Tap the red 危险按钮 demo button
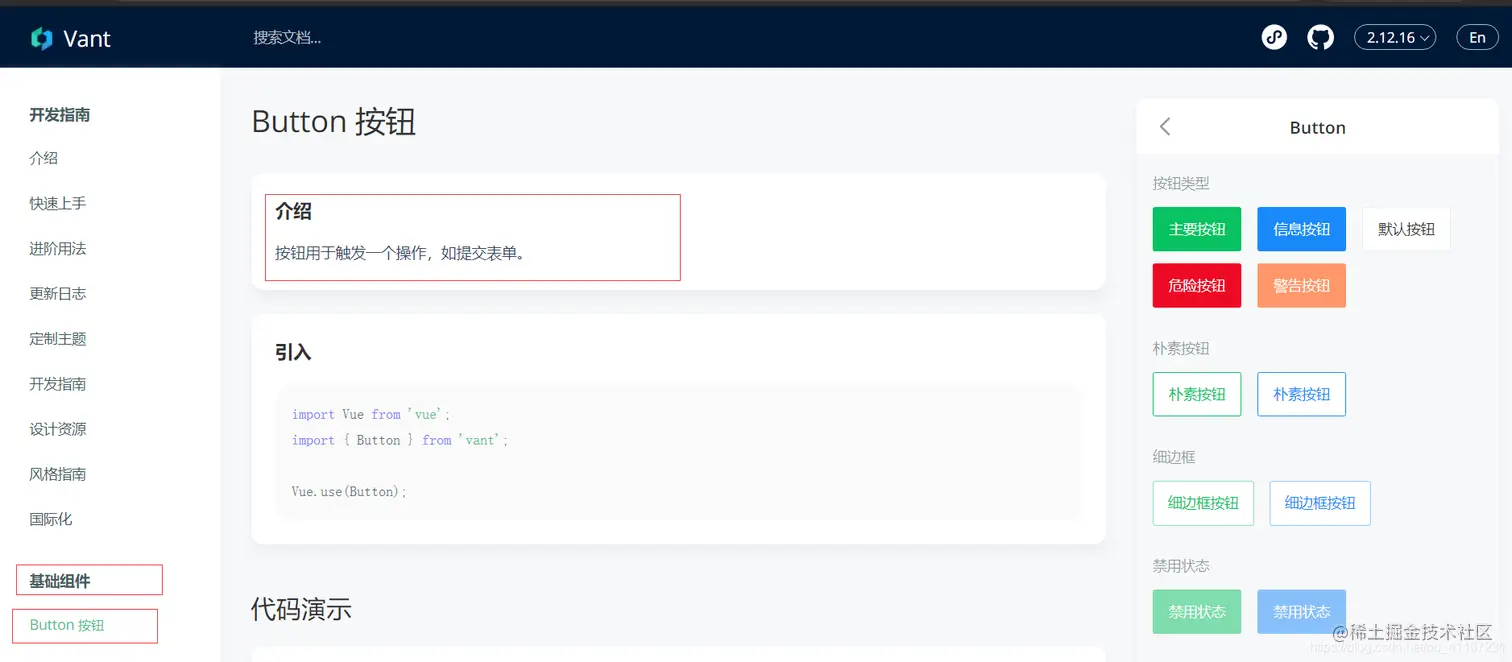 [x=1197, y=285]
